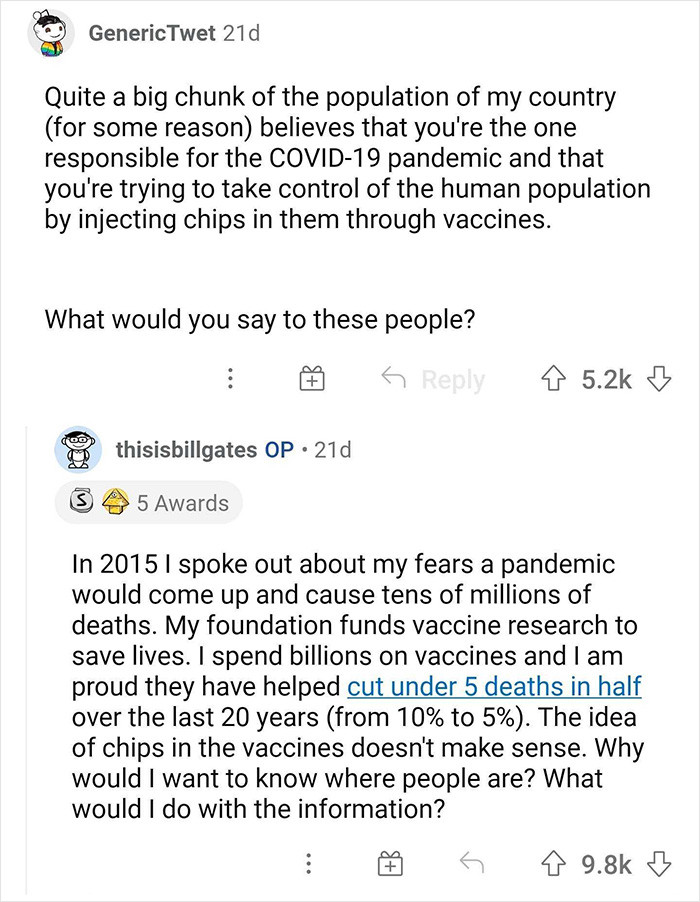Image resolution: width=700 pixels, height=902 pixels.
Task: Open the three-dot options menu on the reply
Action: tap(309, 862)
